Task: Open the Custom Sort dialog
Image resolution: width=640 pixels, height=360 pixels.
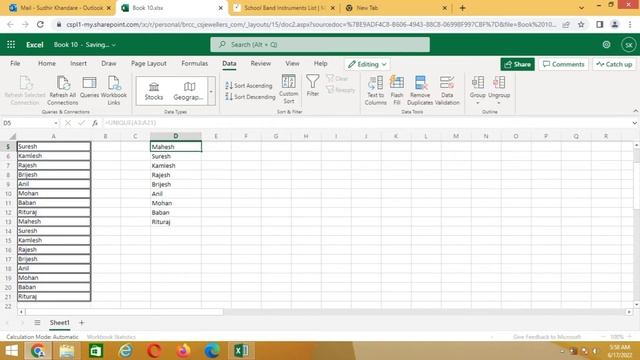Action: pyautogui.click(x=289, y=89)
